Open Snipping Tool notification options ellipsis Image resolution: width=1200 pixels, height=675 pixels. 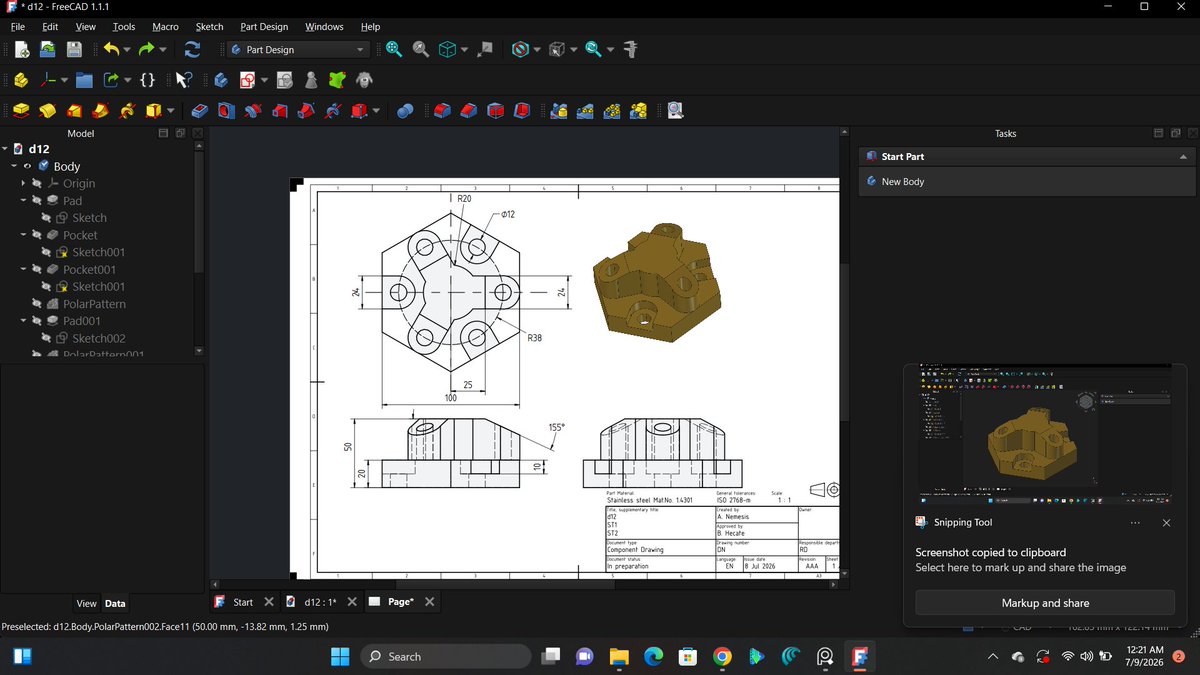pos(1135,522)
